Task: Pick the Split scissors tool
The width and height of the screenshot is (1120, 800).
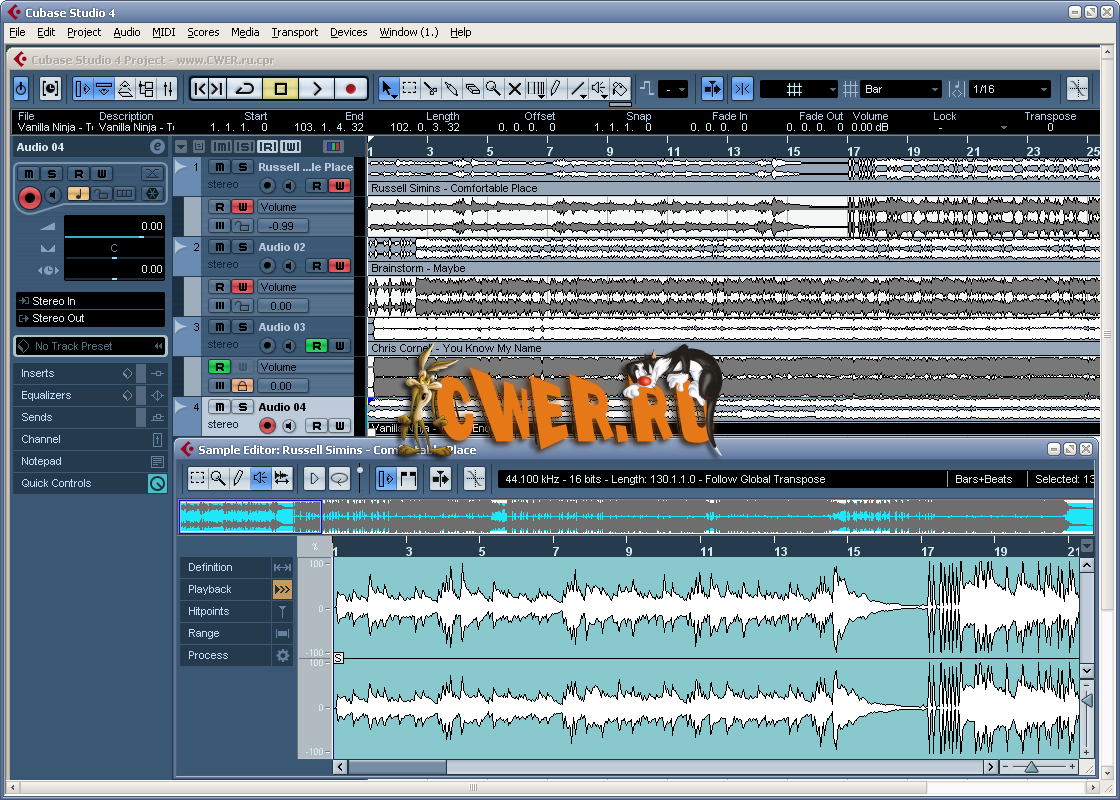Action: [431, 89]
